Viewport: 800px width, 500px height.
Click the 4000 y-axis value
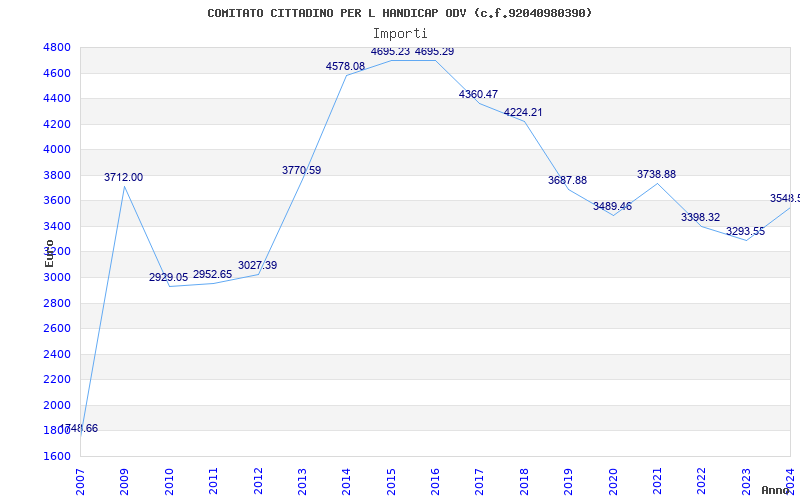click(x=57, y=150)
